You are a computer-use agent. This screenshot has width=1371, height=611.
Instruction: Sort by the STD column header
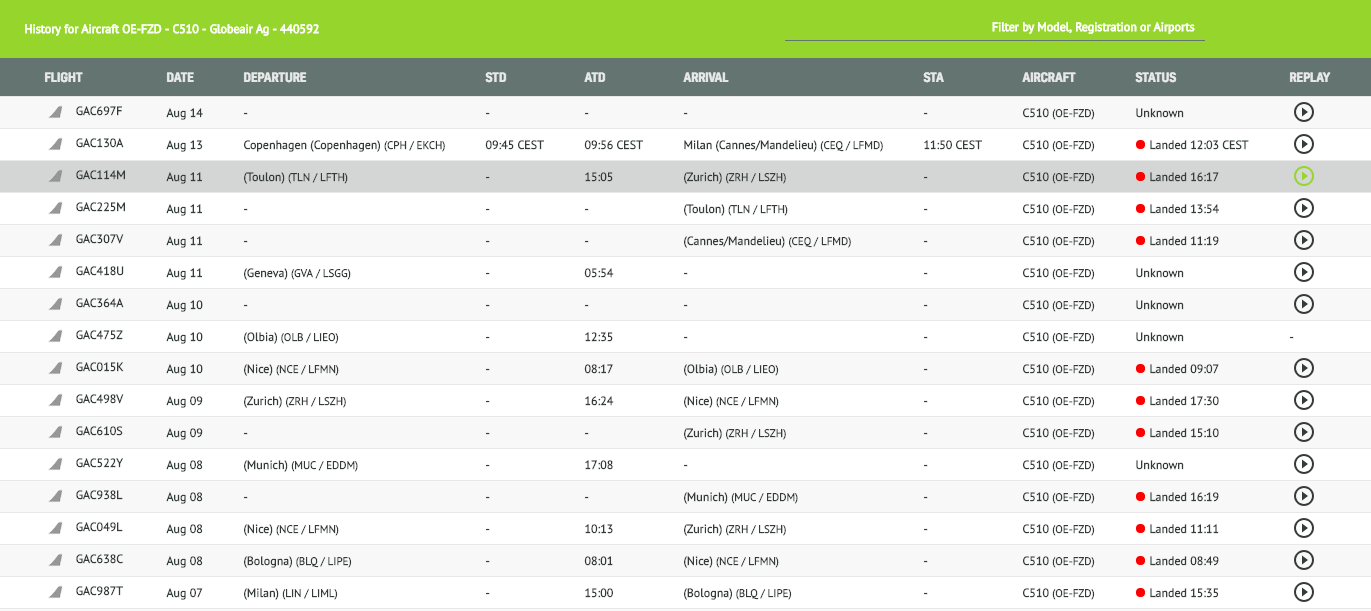tap(496, 77)
